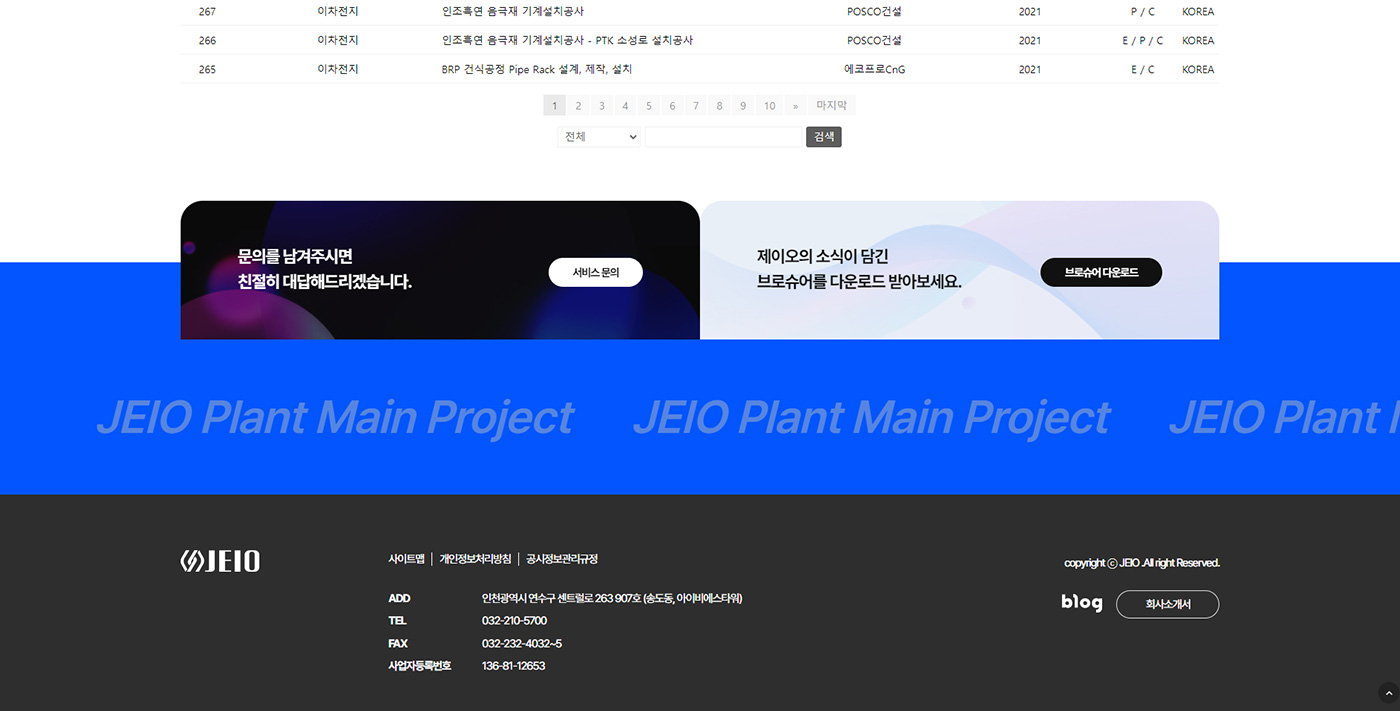Open the 개인정보처리방침 footer link
1400x711 pixels.
tap(475, 559)
